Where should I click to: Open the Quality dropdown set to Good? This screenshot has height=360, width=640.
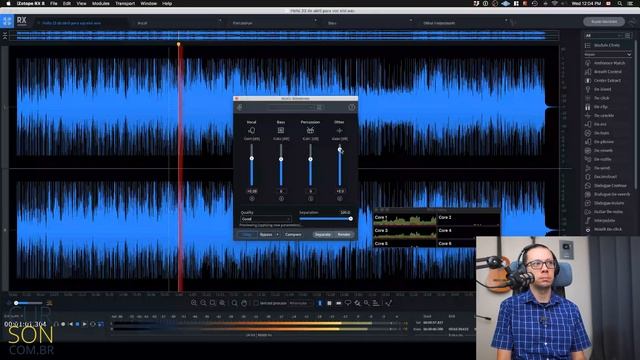point(266,219)
